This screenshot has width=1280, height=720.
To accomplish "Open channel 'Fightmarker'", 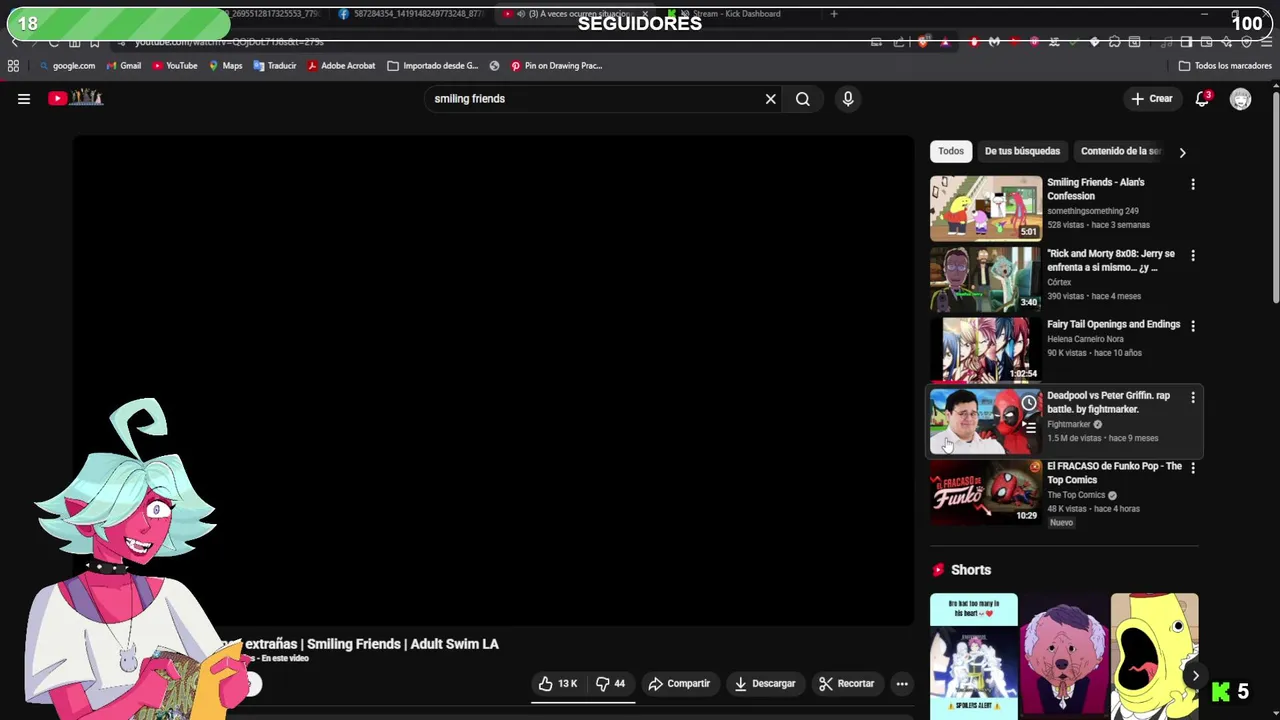I will coord(1069,424).
